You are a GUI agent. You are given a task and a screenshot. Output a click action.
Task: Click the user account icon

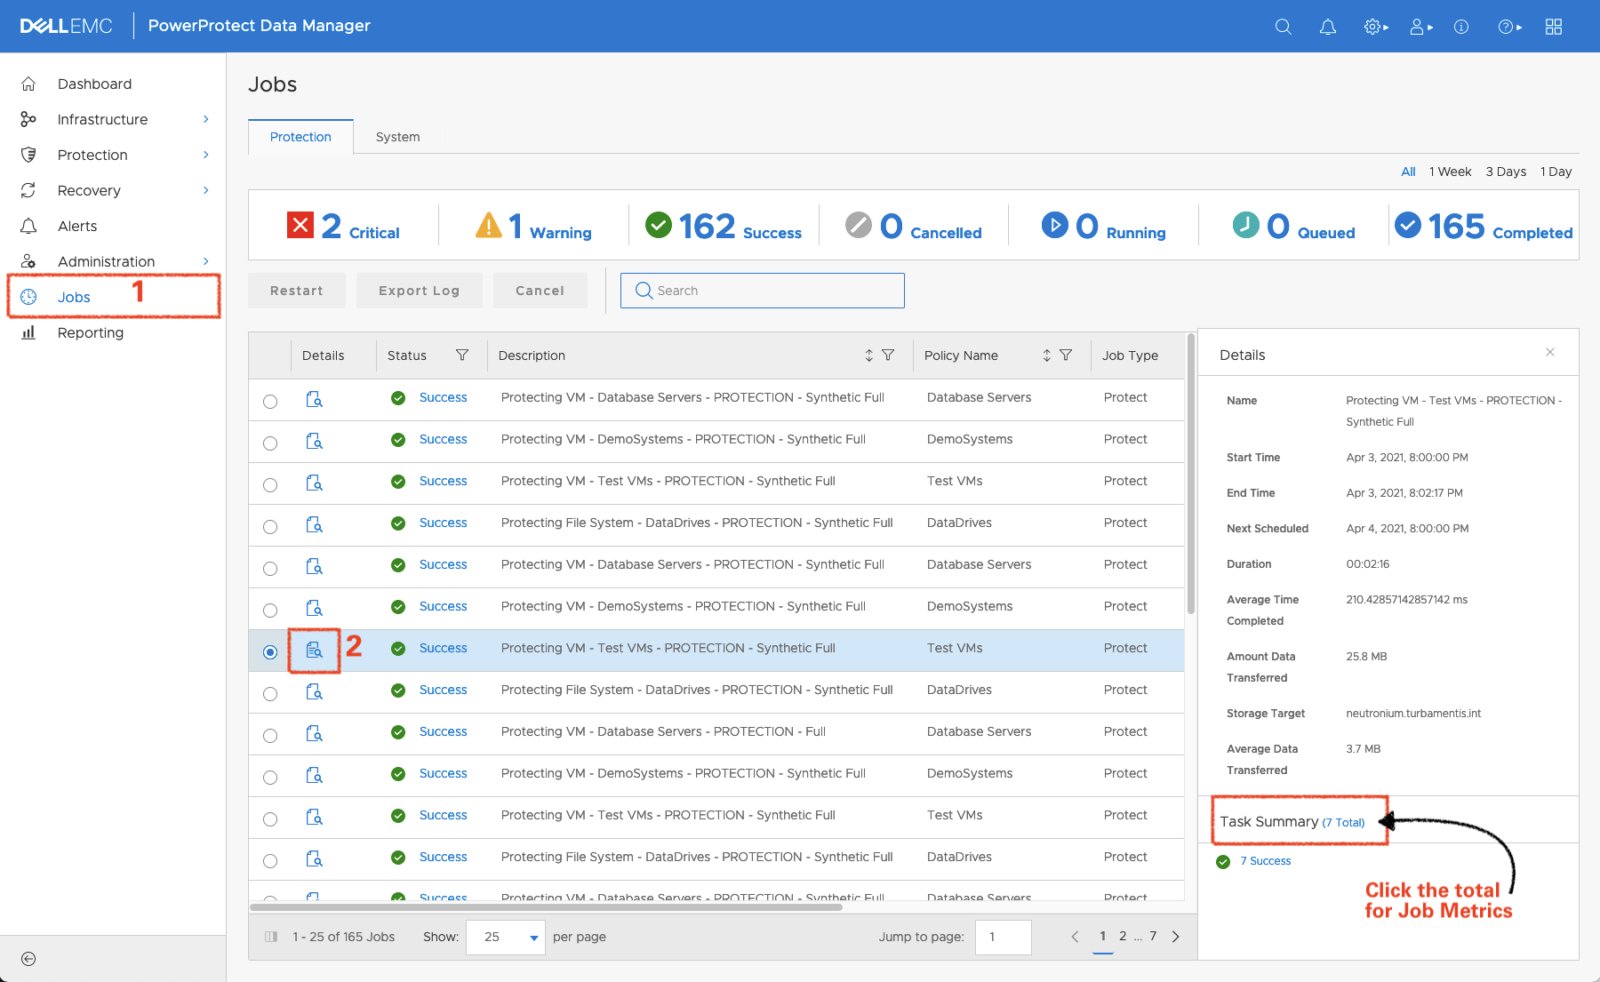[1417, 26]
